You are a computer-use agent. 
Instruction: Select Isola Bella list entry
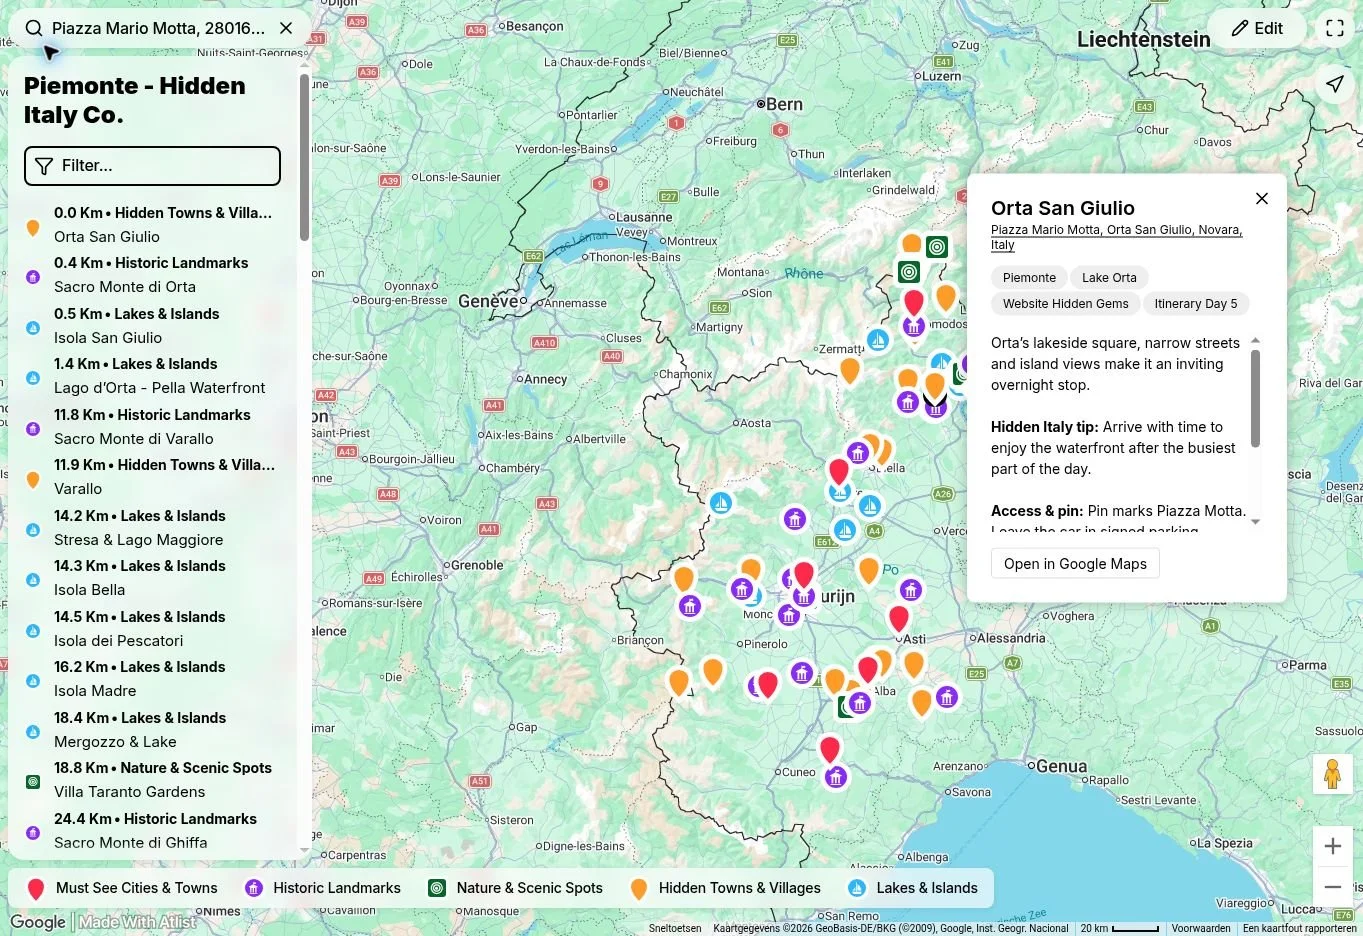pos(152,578)
